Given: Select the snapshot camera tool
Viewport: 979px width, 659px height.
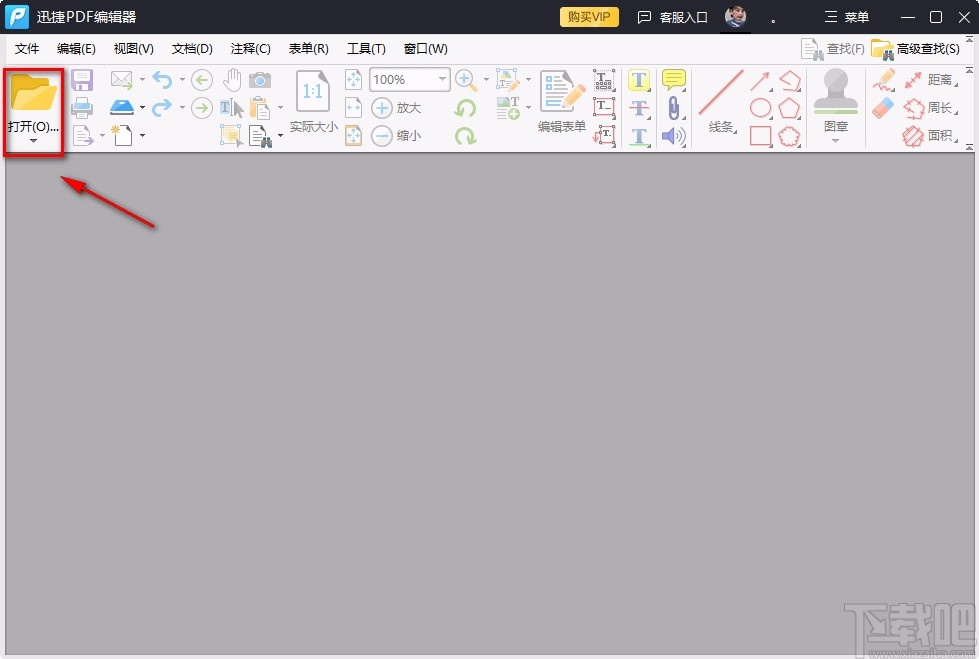Looking at the screenshot, I should click(x=260, y=80).
